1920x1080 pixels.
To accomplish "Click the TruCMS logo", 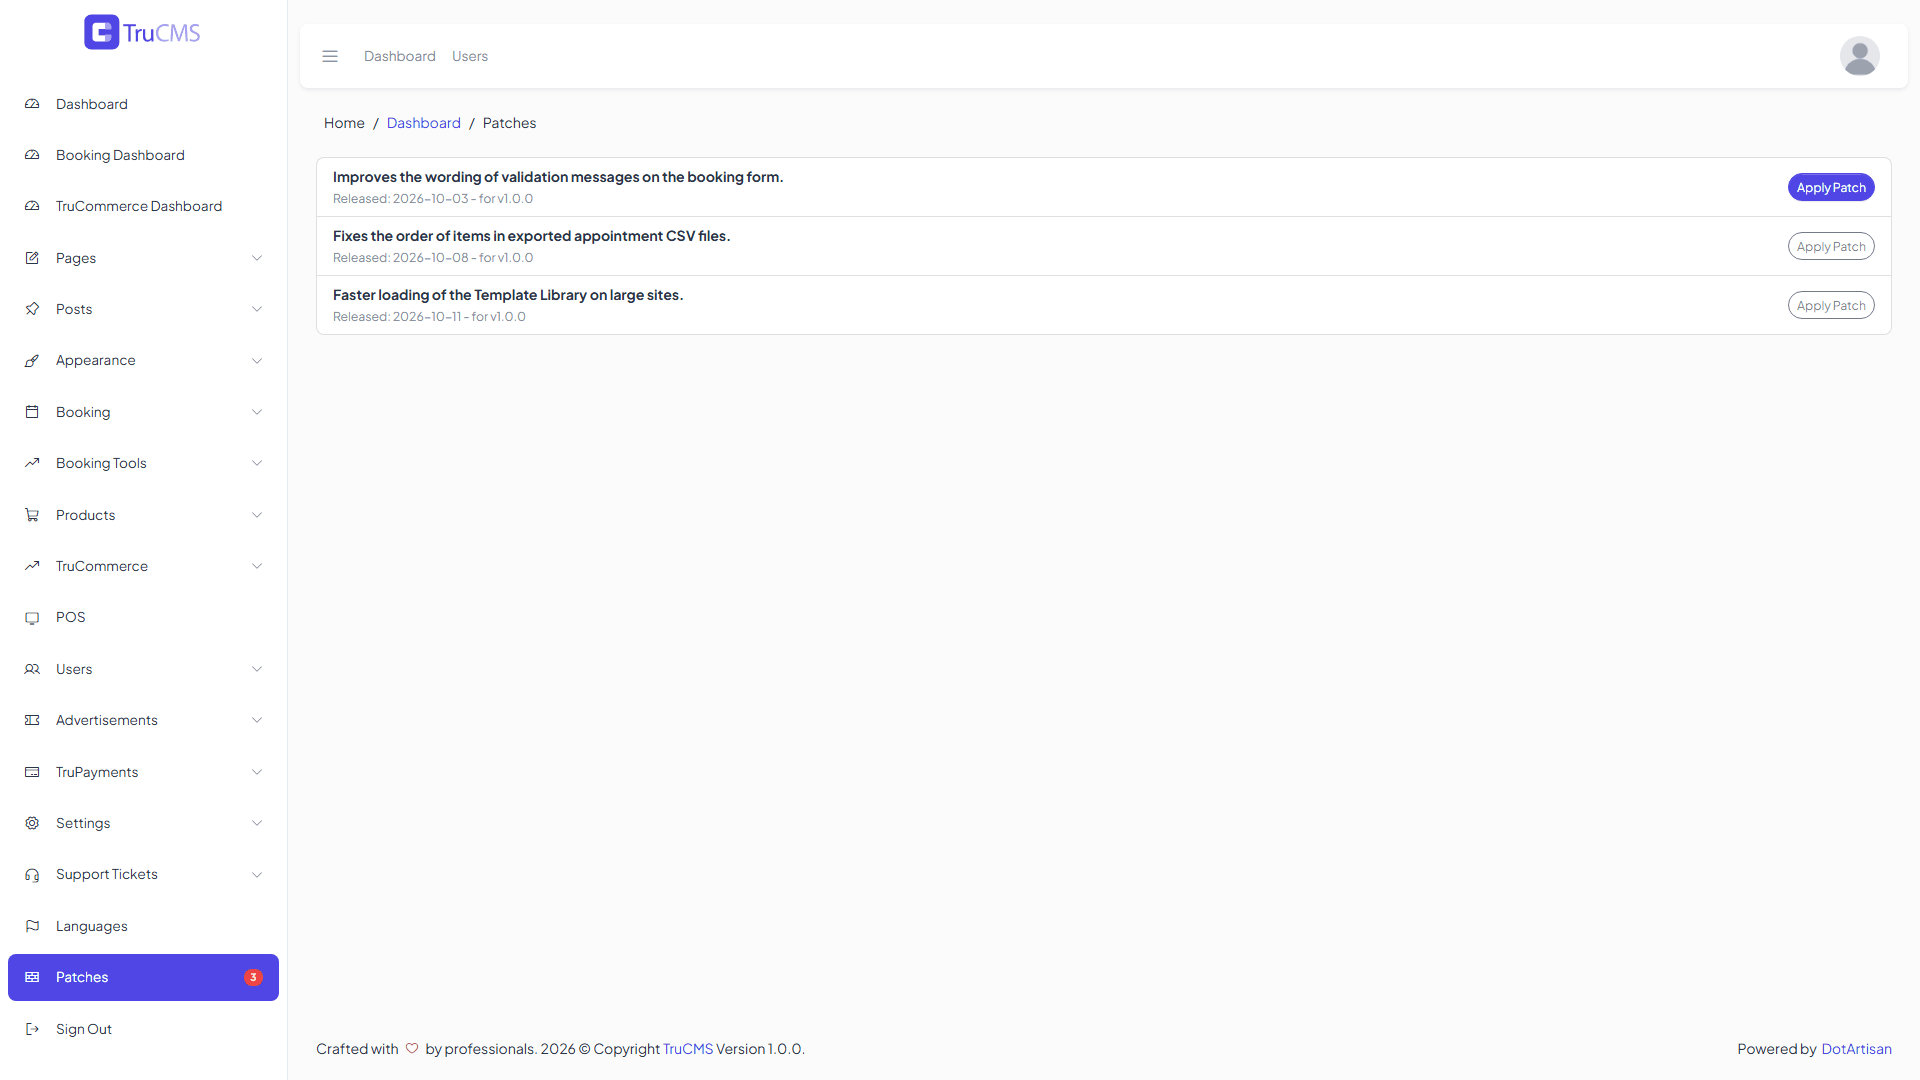I will click(142, 32).
